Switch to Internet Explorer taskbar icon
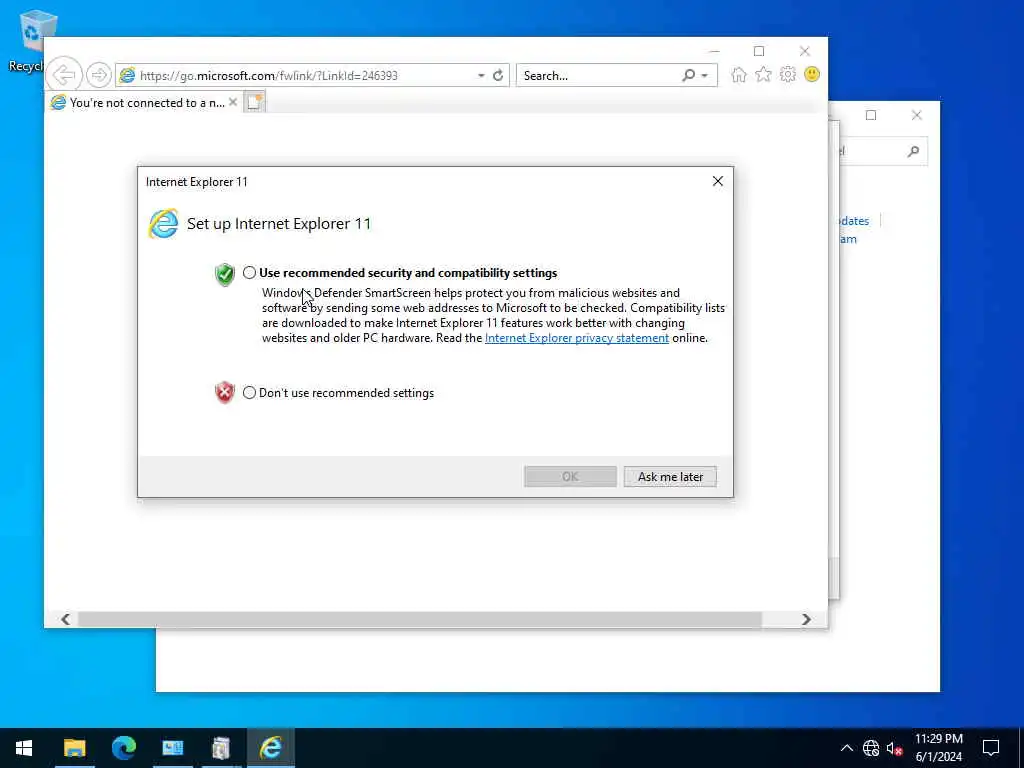Screen dimensions: 1024x768 click(x=270, y=748)
